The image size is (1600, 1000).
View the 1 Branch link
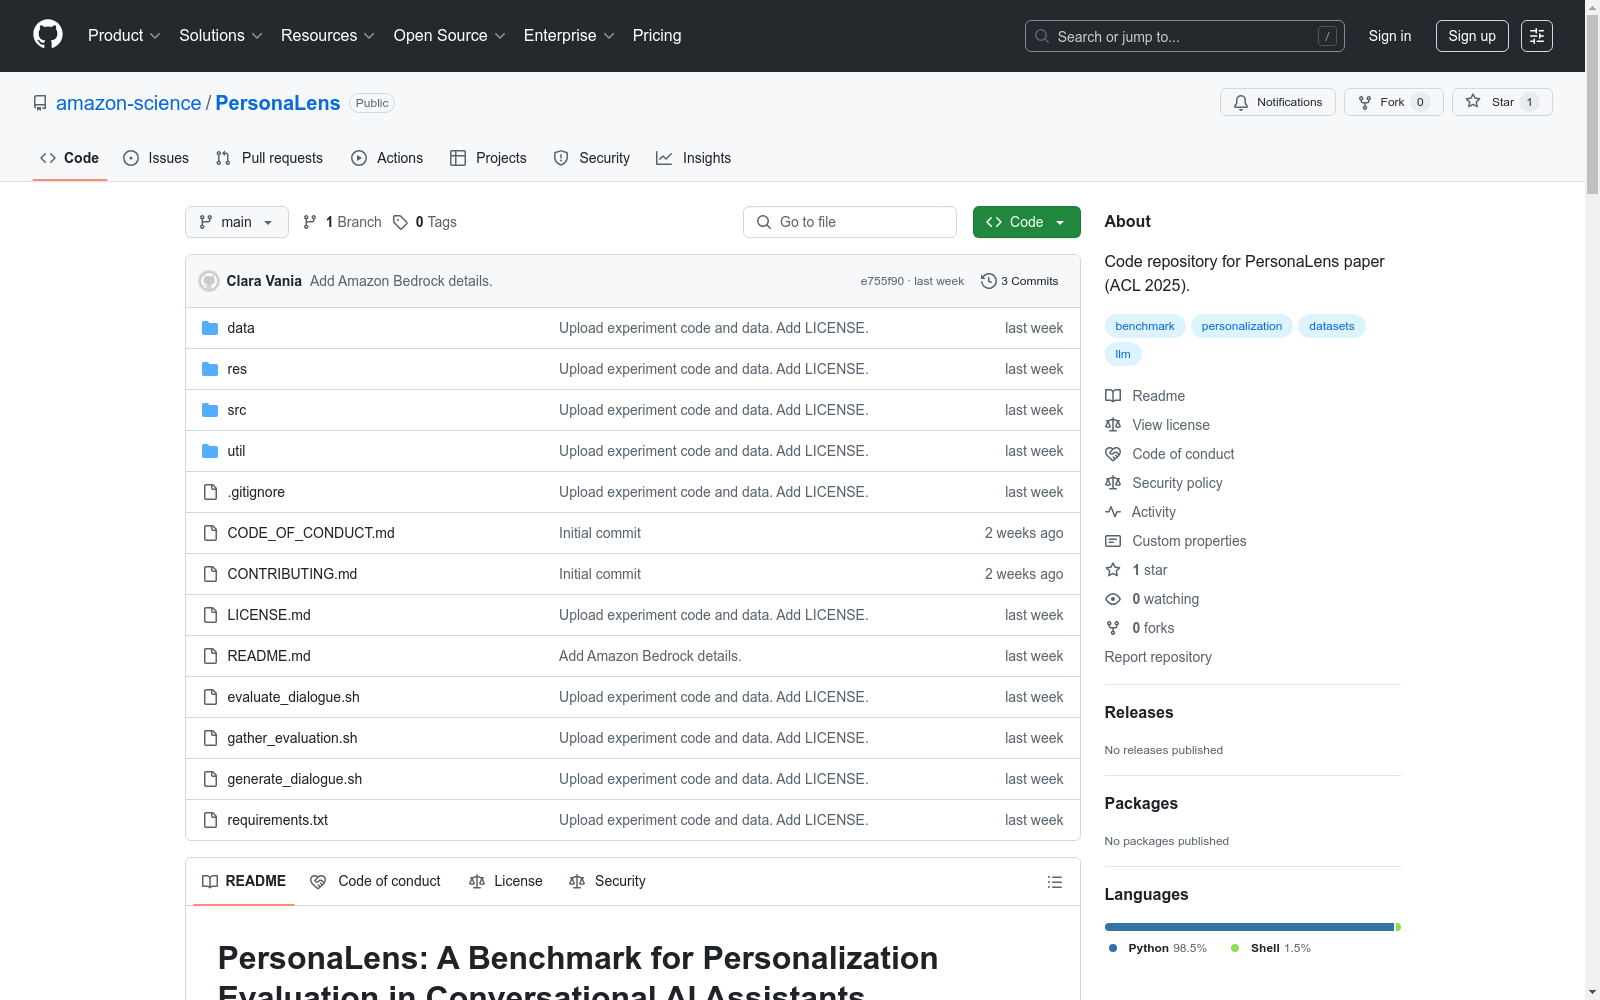pyautogui.click(x=342, y=222)
